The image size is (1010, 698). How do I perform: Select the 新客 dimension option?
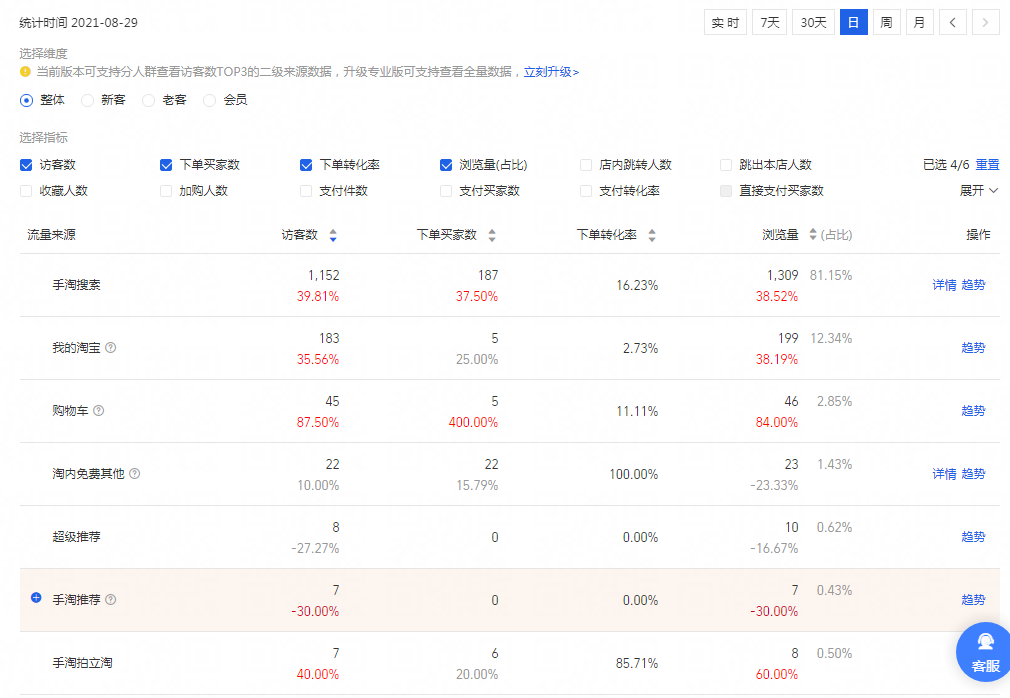[x=86, y=100]
